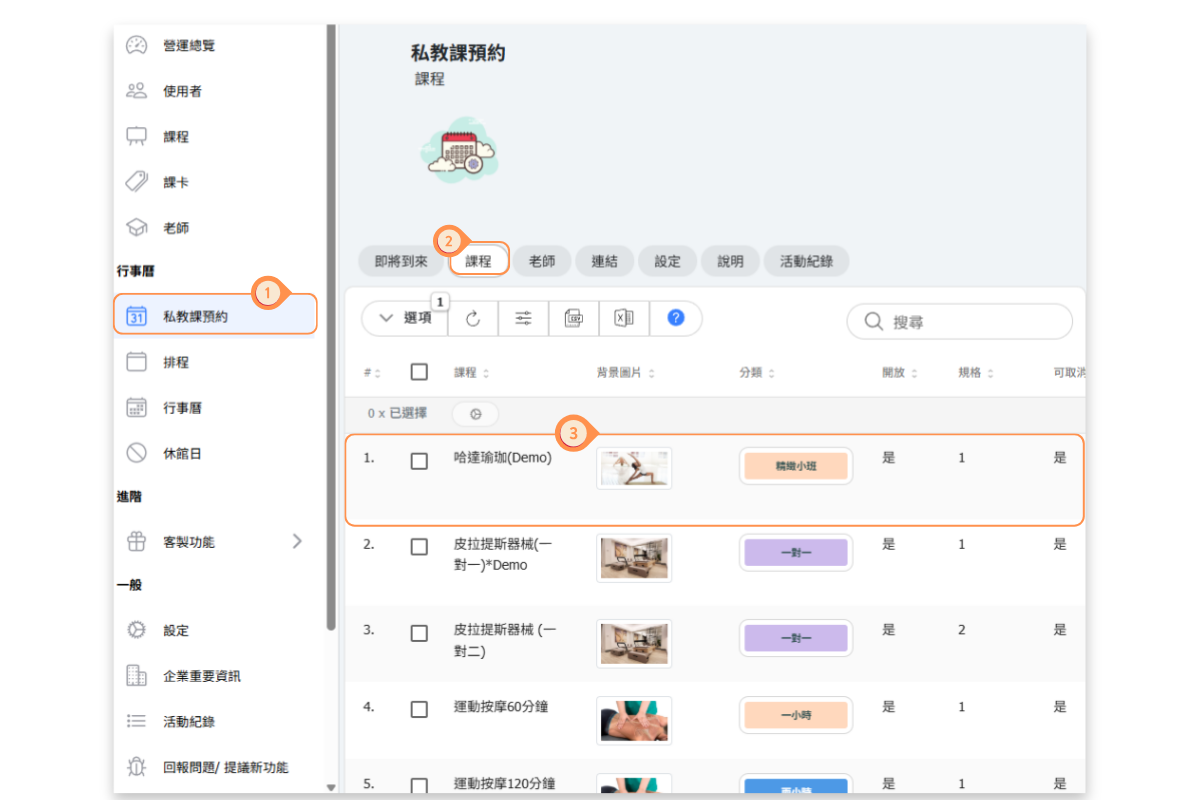Click the 回報問題/ 提議新功能 sidebar link

(225, 767)
